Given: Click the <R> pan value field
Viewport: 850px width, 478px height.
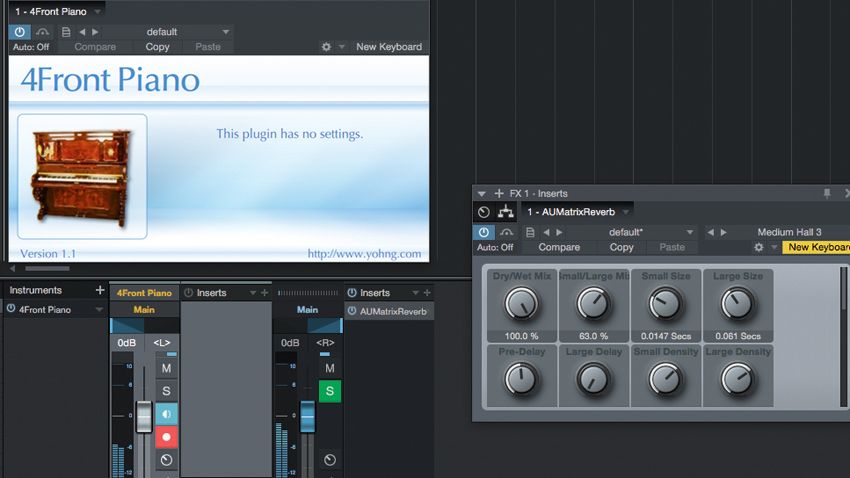Looking at the screenshot, I should 325,343.
